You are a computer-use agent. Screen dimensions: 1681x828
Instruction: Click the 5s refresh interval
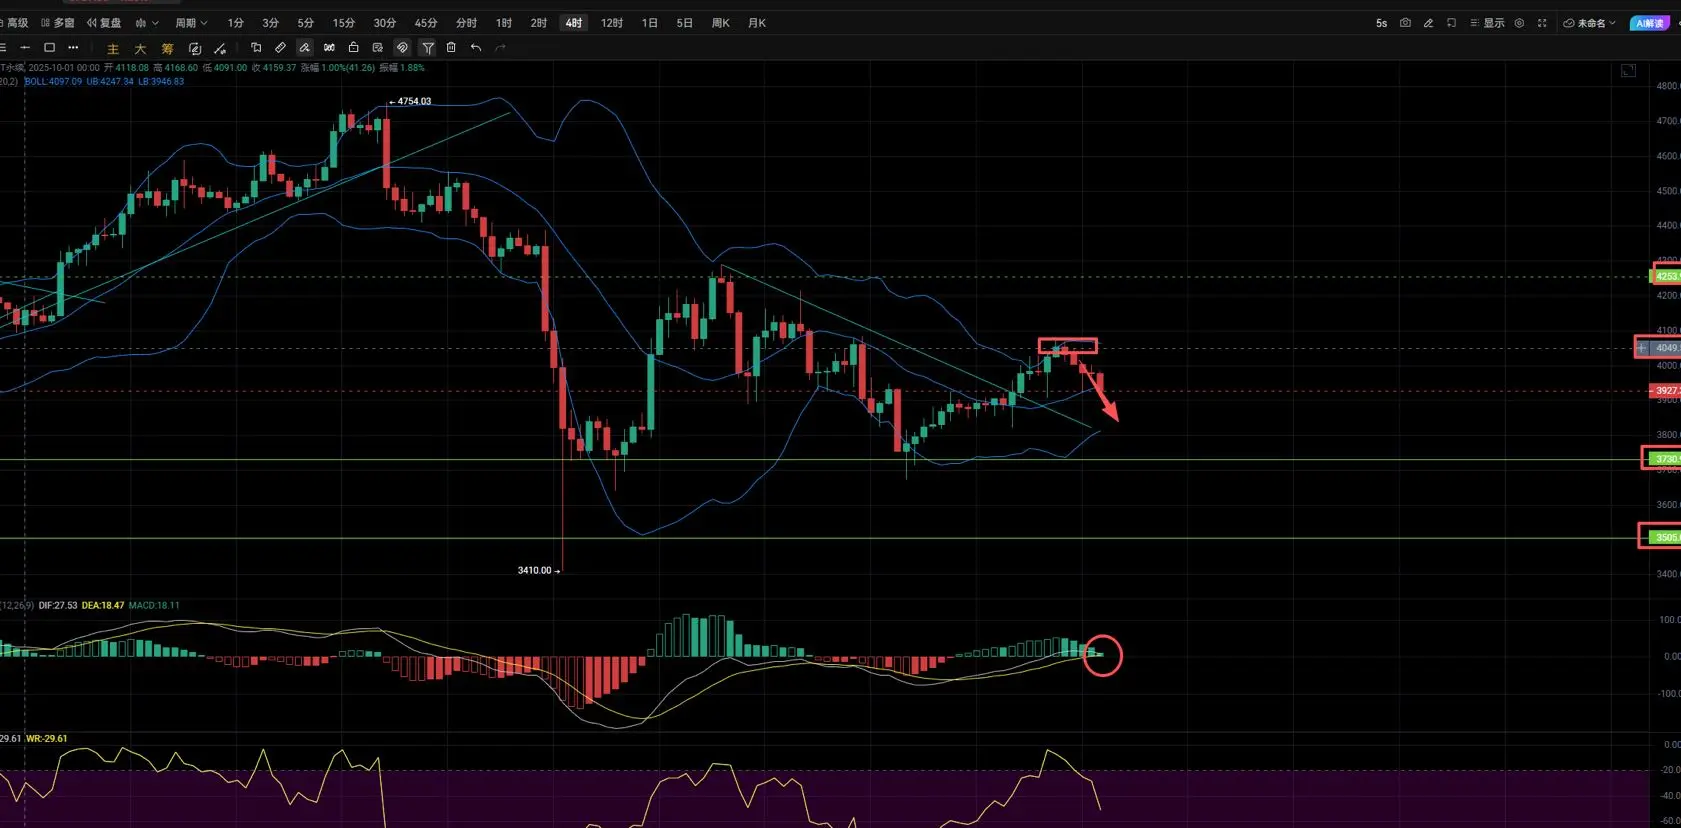(1381, 23)
